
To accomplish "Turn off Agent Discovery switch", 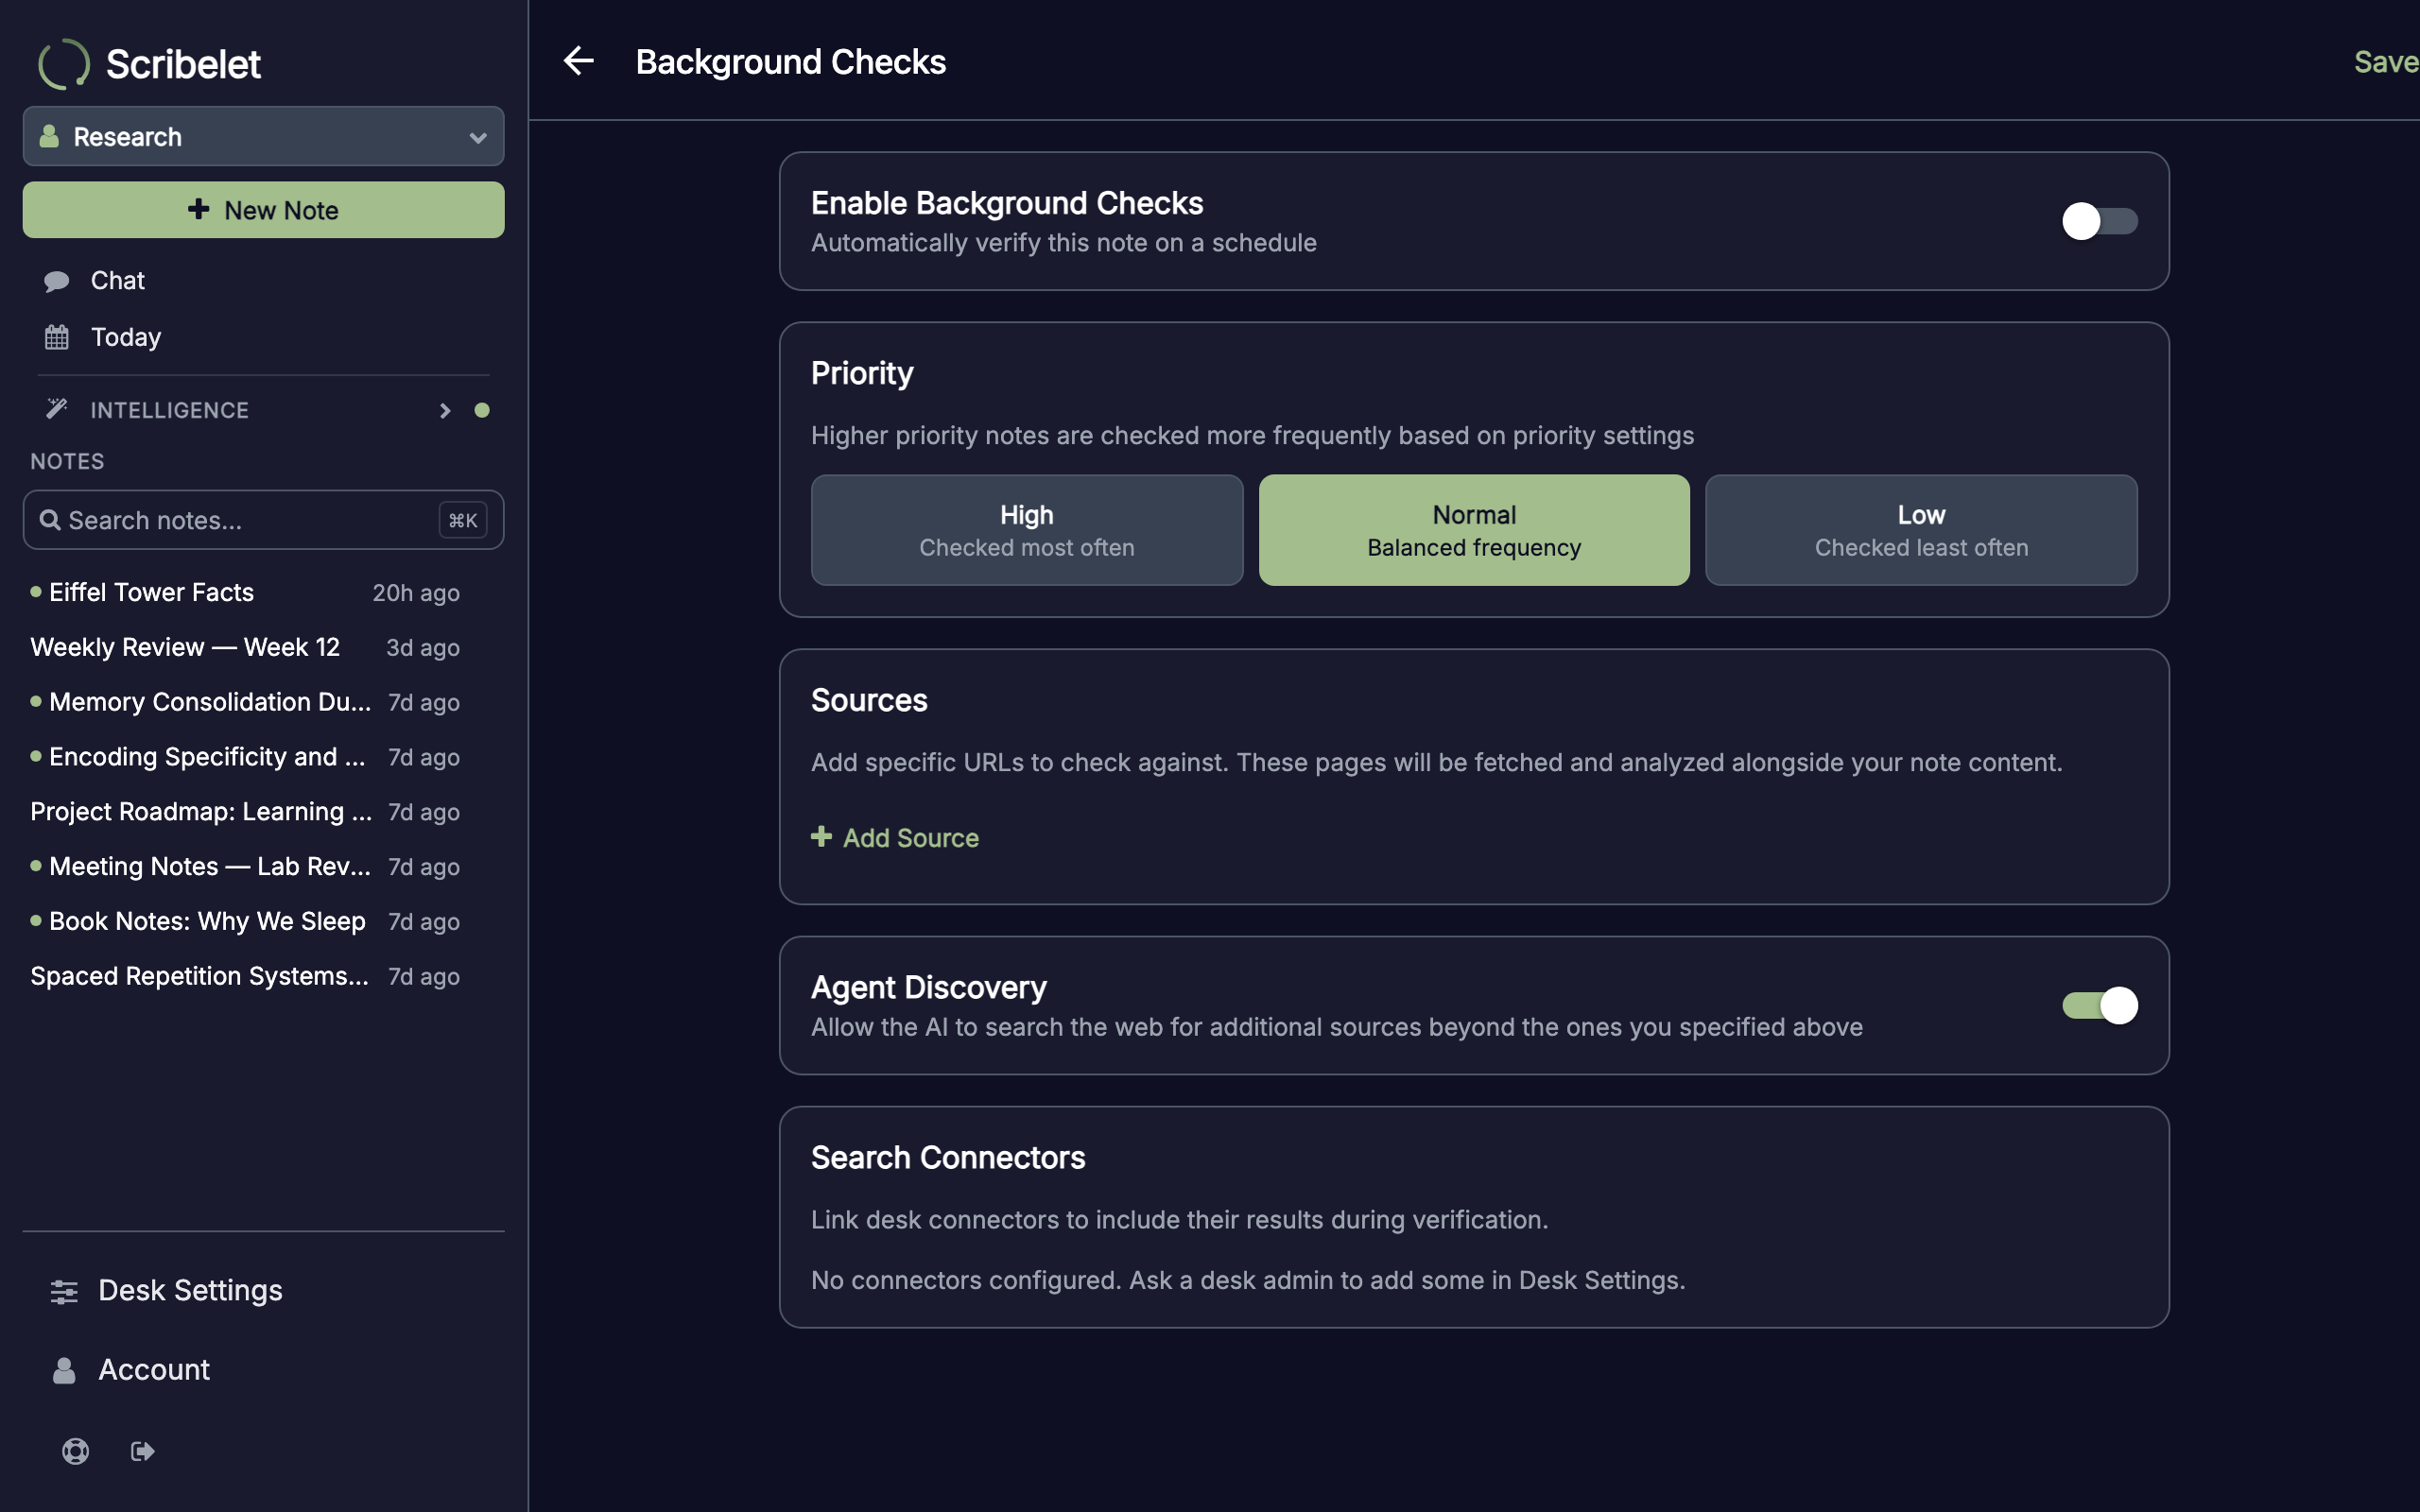I will point(2099,1005).
